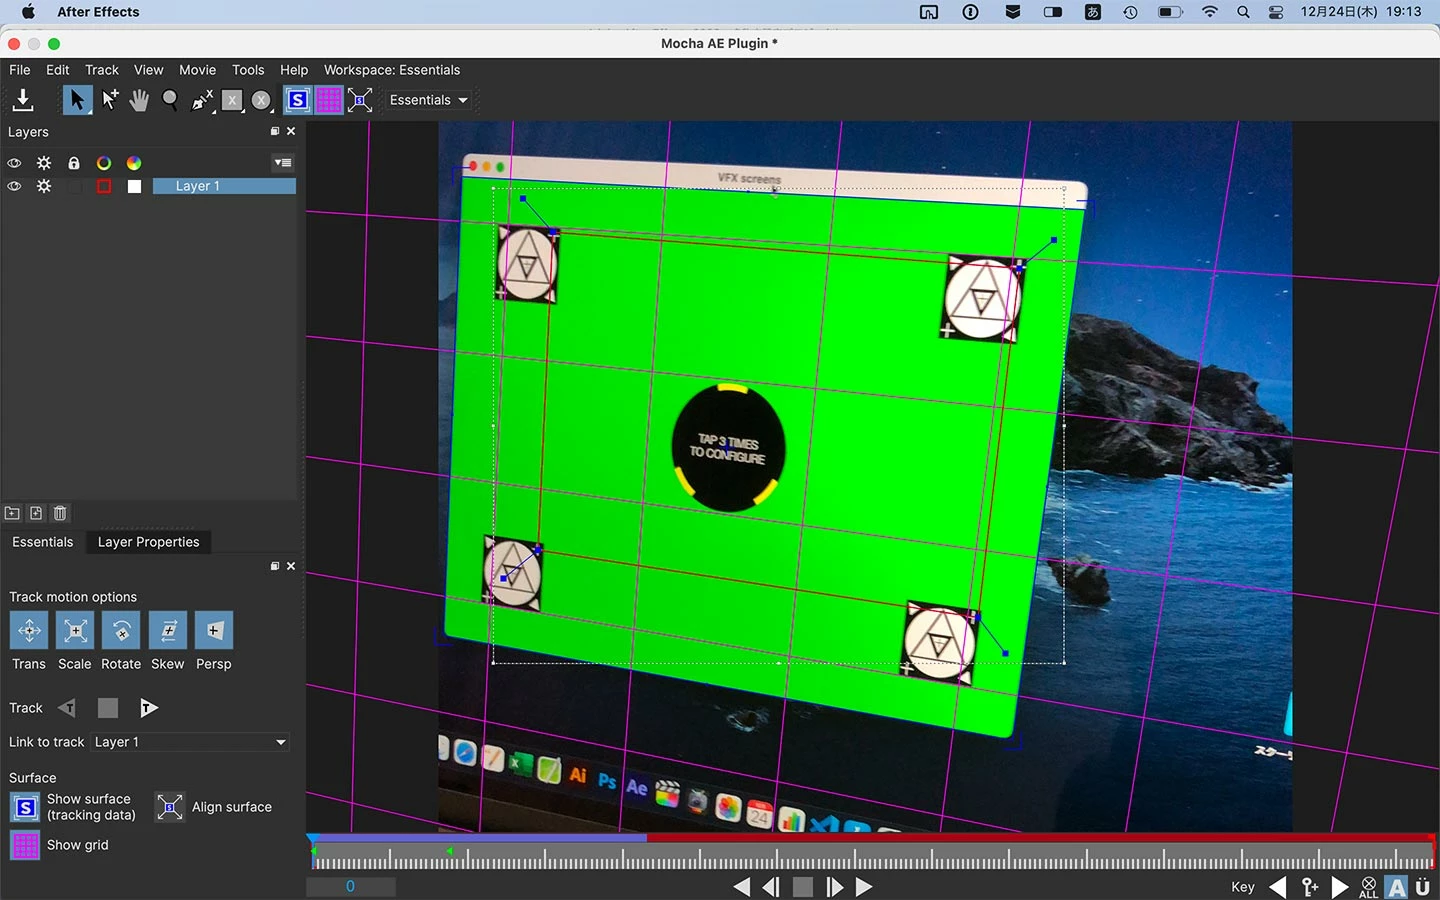Image resolution: width=1440 pixels, height=900 pixels.
Task: Open the Track menu
Action: pyautogui.click(x=102, y=70)
